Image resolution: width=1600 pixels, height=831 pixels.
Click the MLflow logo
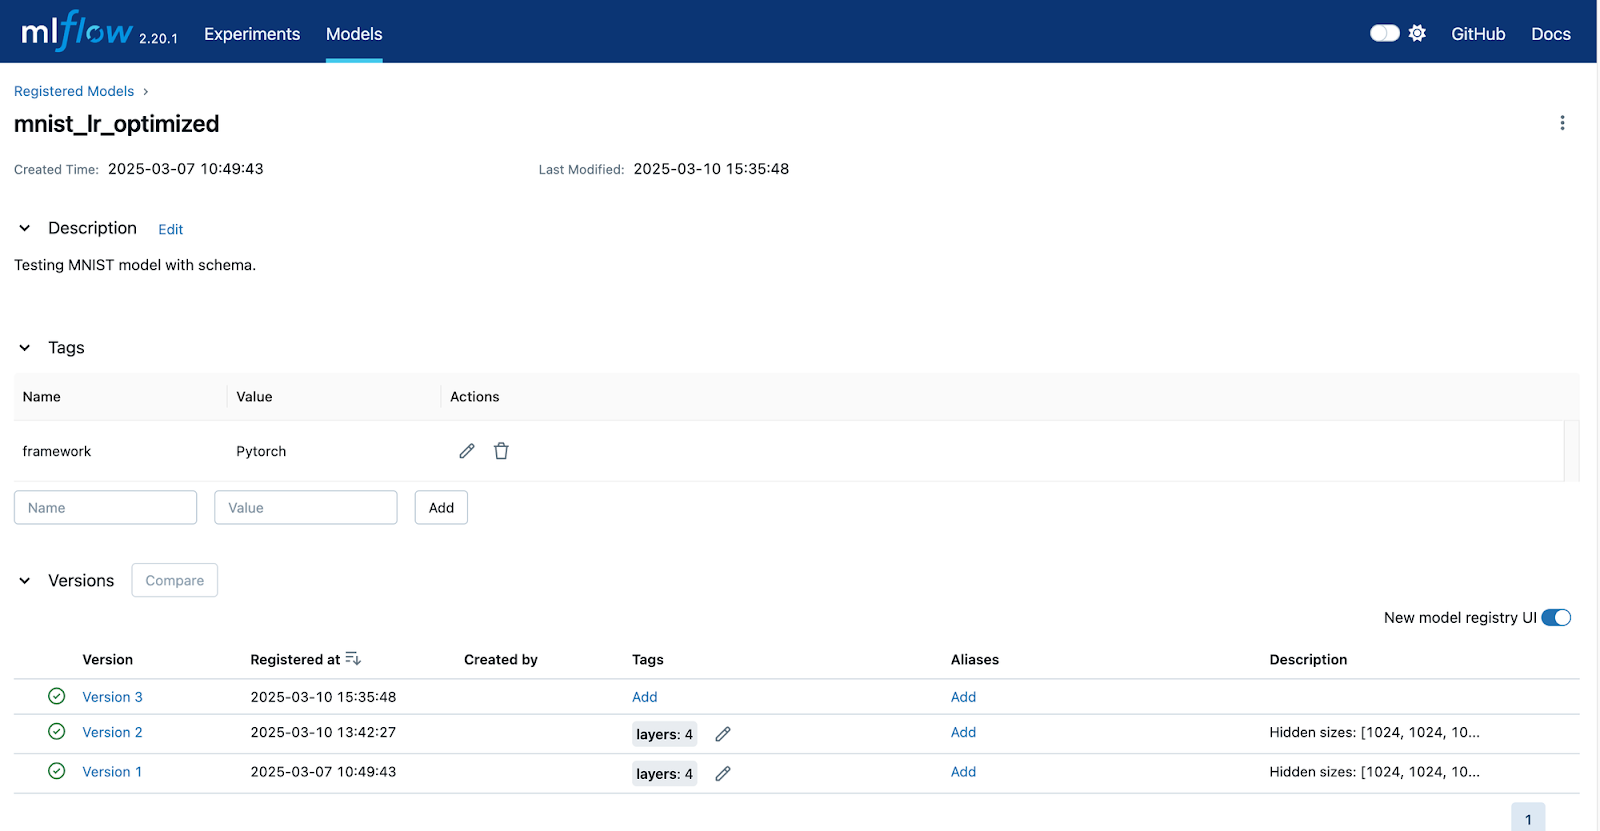click(x=77, y=31)
